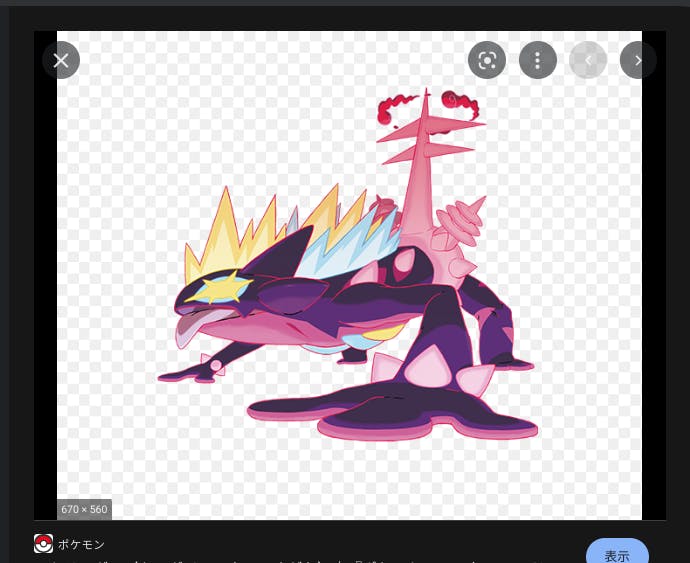This screenshot has height=563, width=690.
Task: Close the image preview panel
Action: (61, 60)
